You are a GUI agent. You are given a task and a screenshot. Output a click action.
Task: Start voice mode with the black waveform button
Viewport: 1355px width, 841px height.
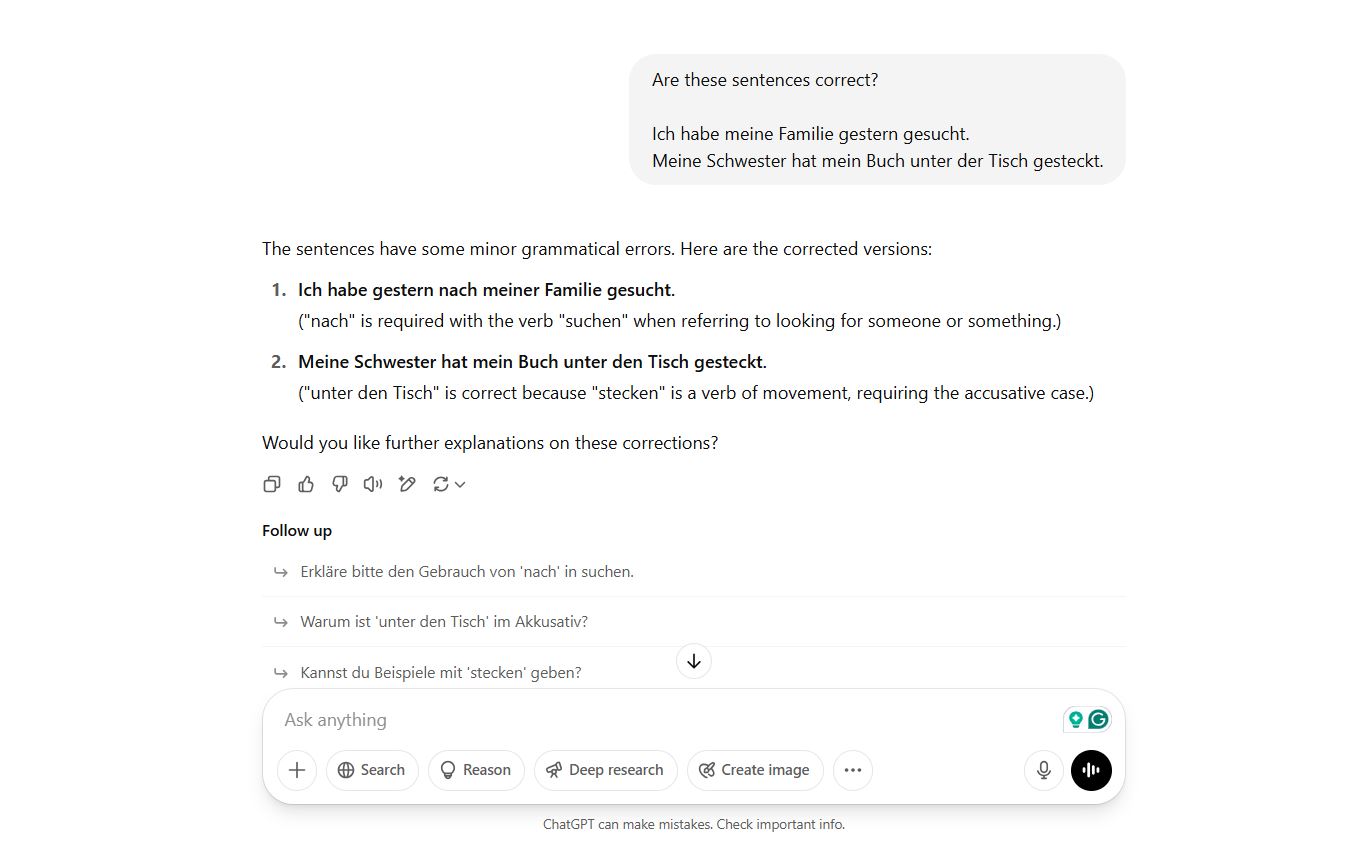1091,770
